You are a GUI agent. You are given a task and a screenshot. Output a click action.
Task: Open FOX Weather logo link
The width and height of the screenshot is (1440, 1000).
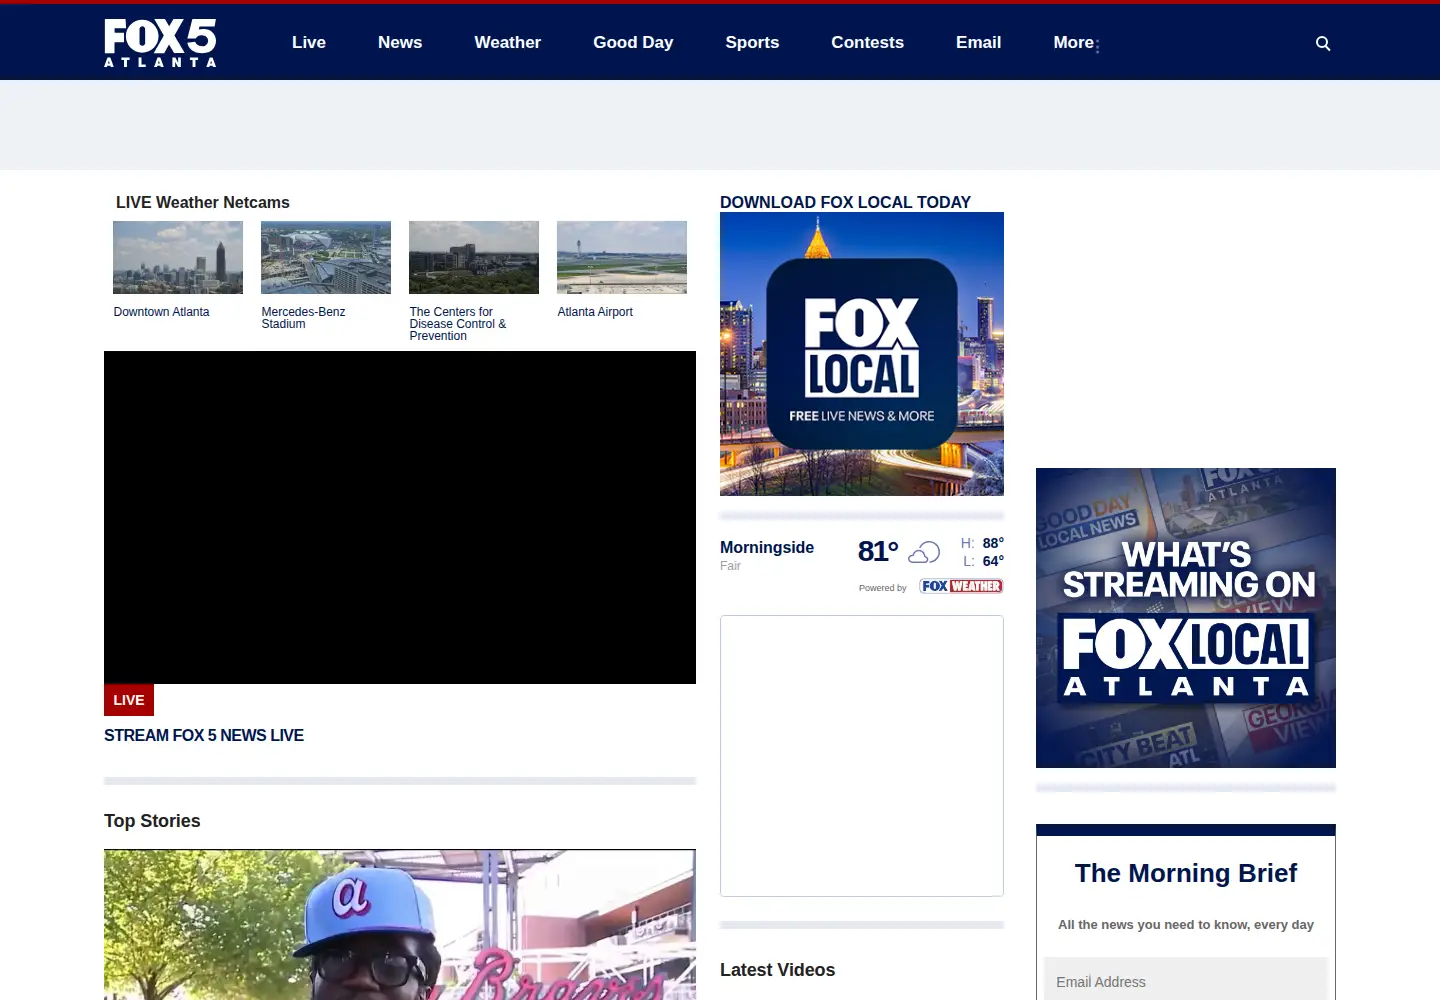(961, 586)
